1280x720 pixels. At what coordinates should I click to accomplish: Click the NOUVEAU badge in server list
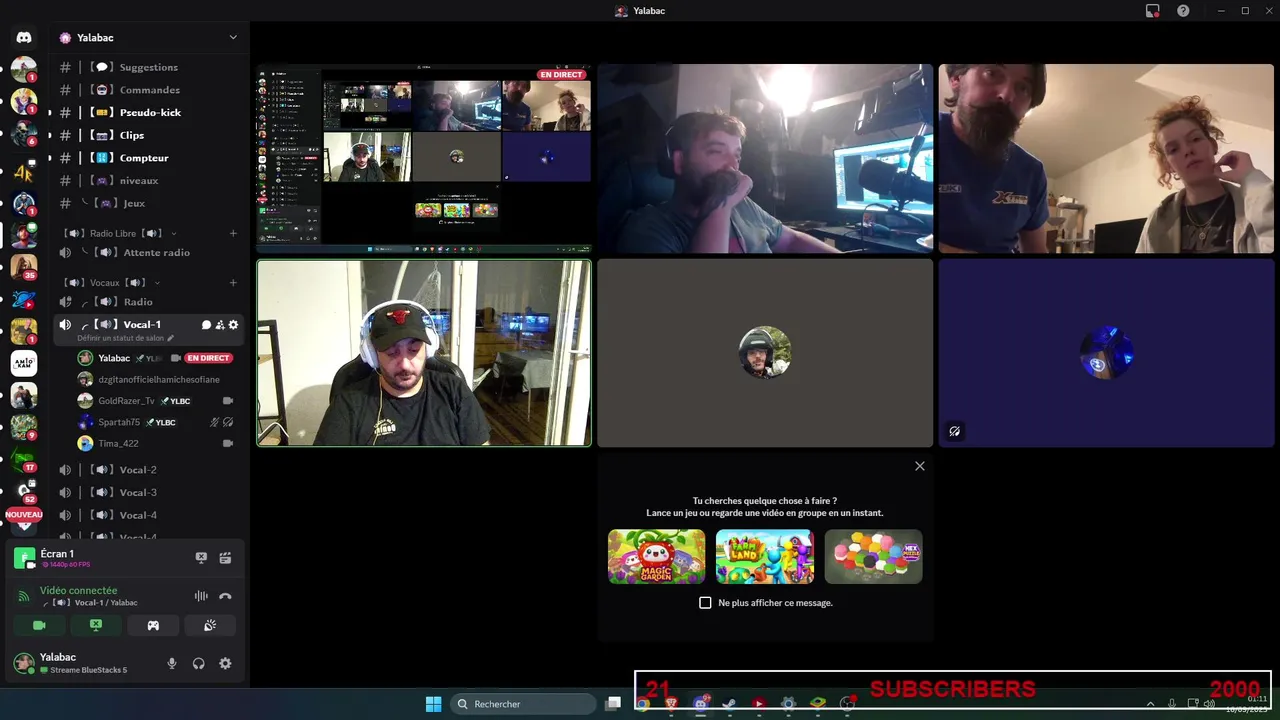24,515
